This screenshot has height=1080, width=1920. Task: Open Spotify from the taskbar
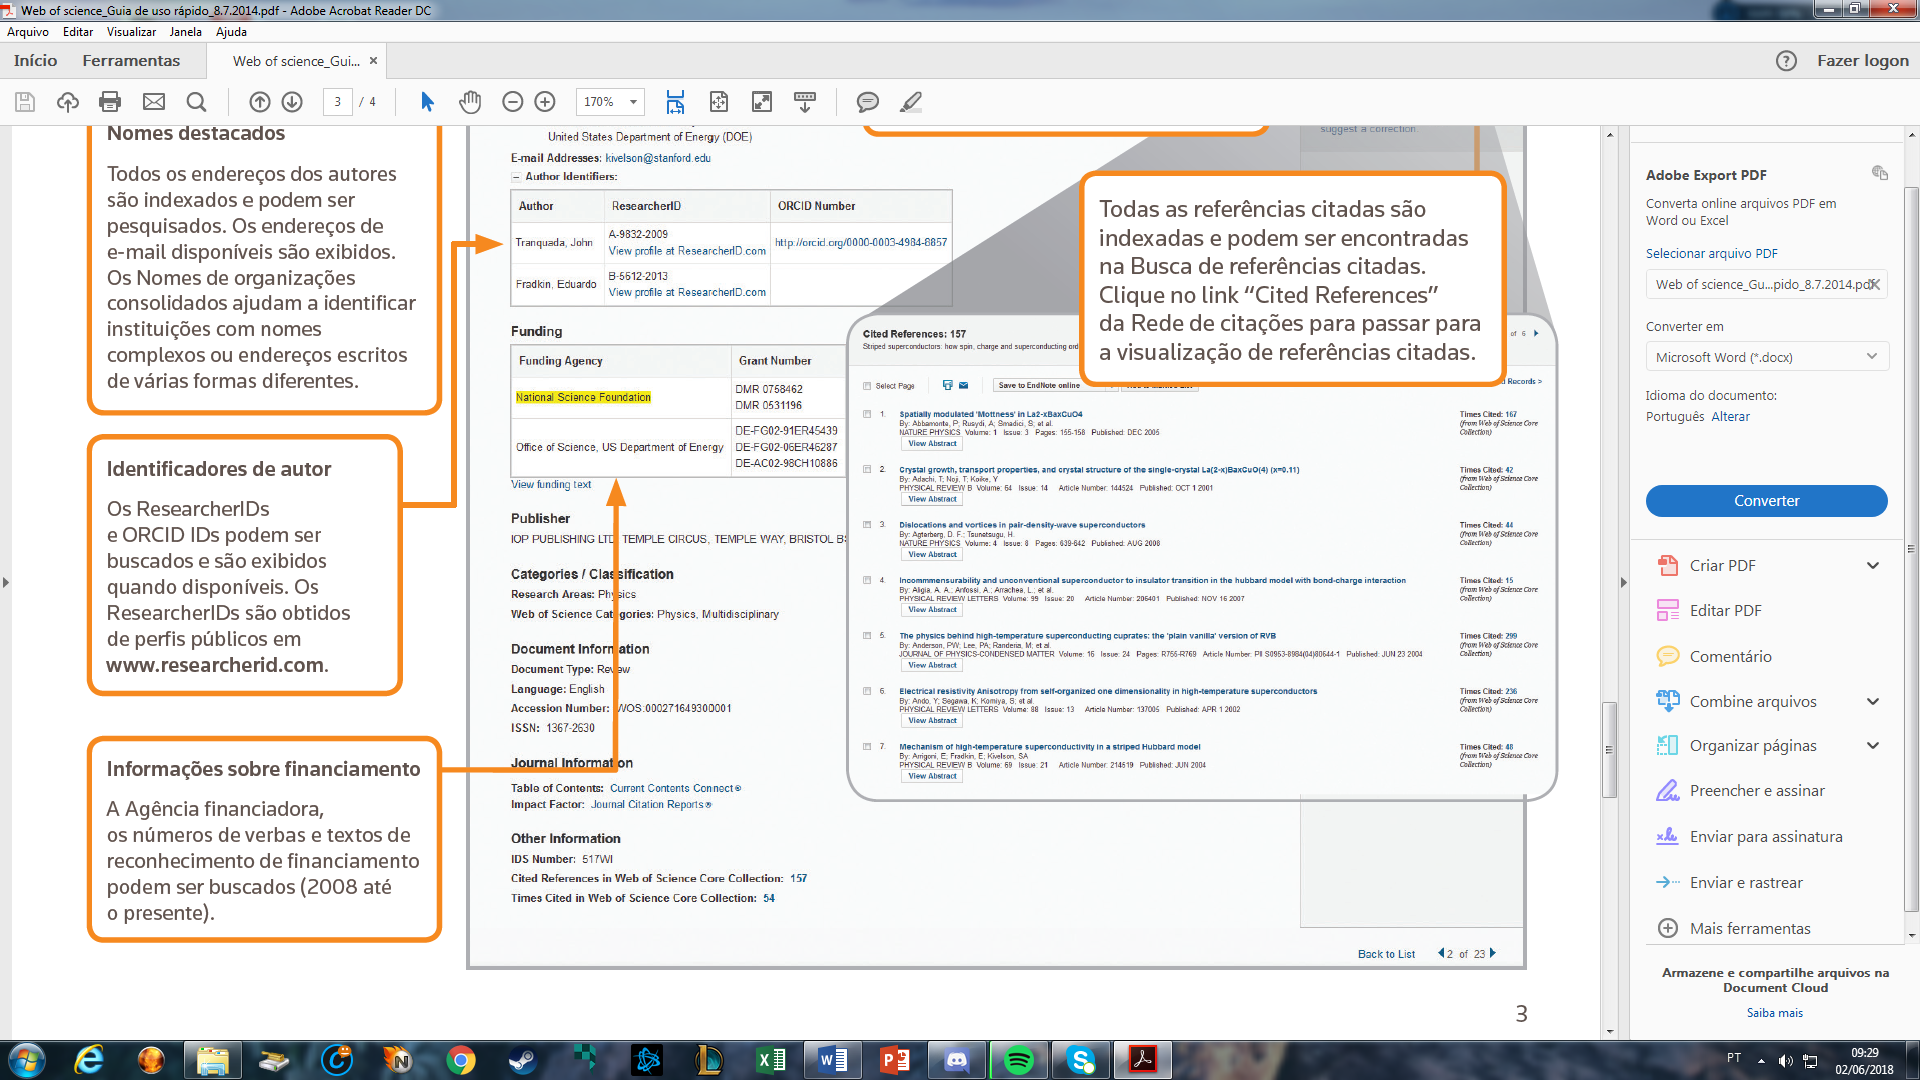[1019, 1060]
